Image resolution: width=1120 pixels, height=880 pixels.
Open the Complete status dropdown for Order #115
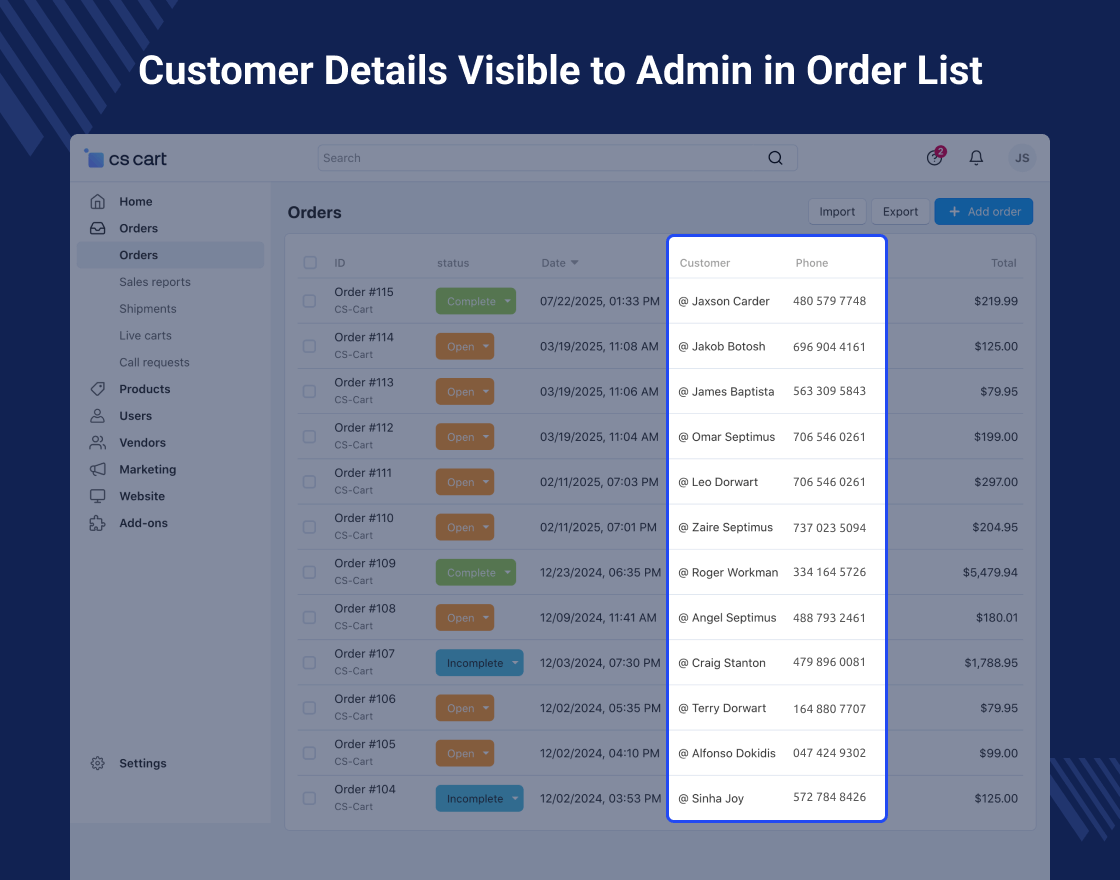(x=508, y=301)
